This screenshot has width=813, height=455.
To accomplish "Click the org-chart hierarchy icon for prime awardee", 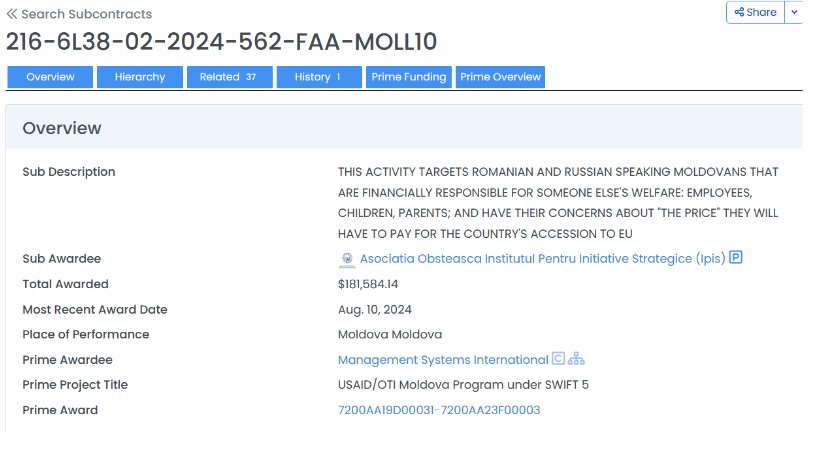I will 577,359.
